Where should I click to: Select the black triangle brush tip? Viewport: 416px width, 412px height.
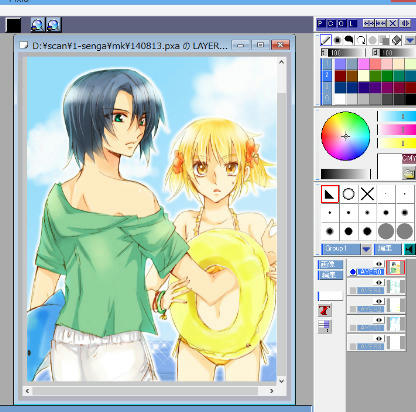pyautogui.click(x=330, y=194)
